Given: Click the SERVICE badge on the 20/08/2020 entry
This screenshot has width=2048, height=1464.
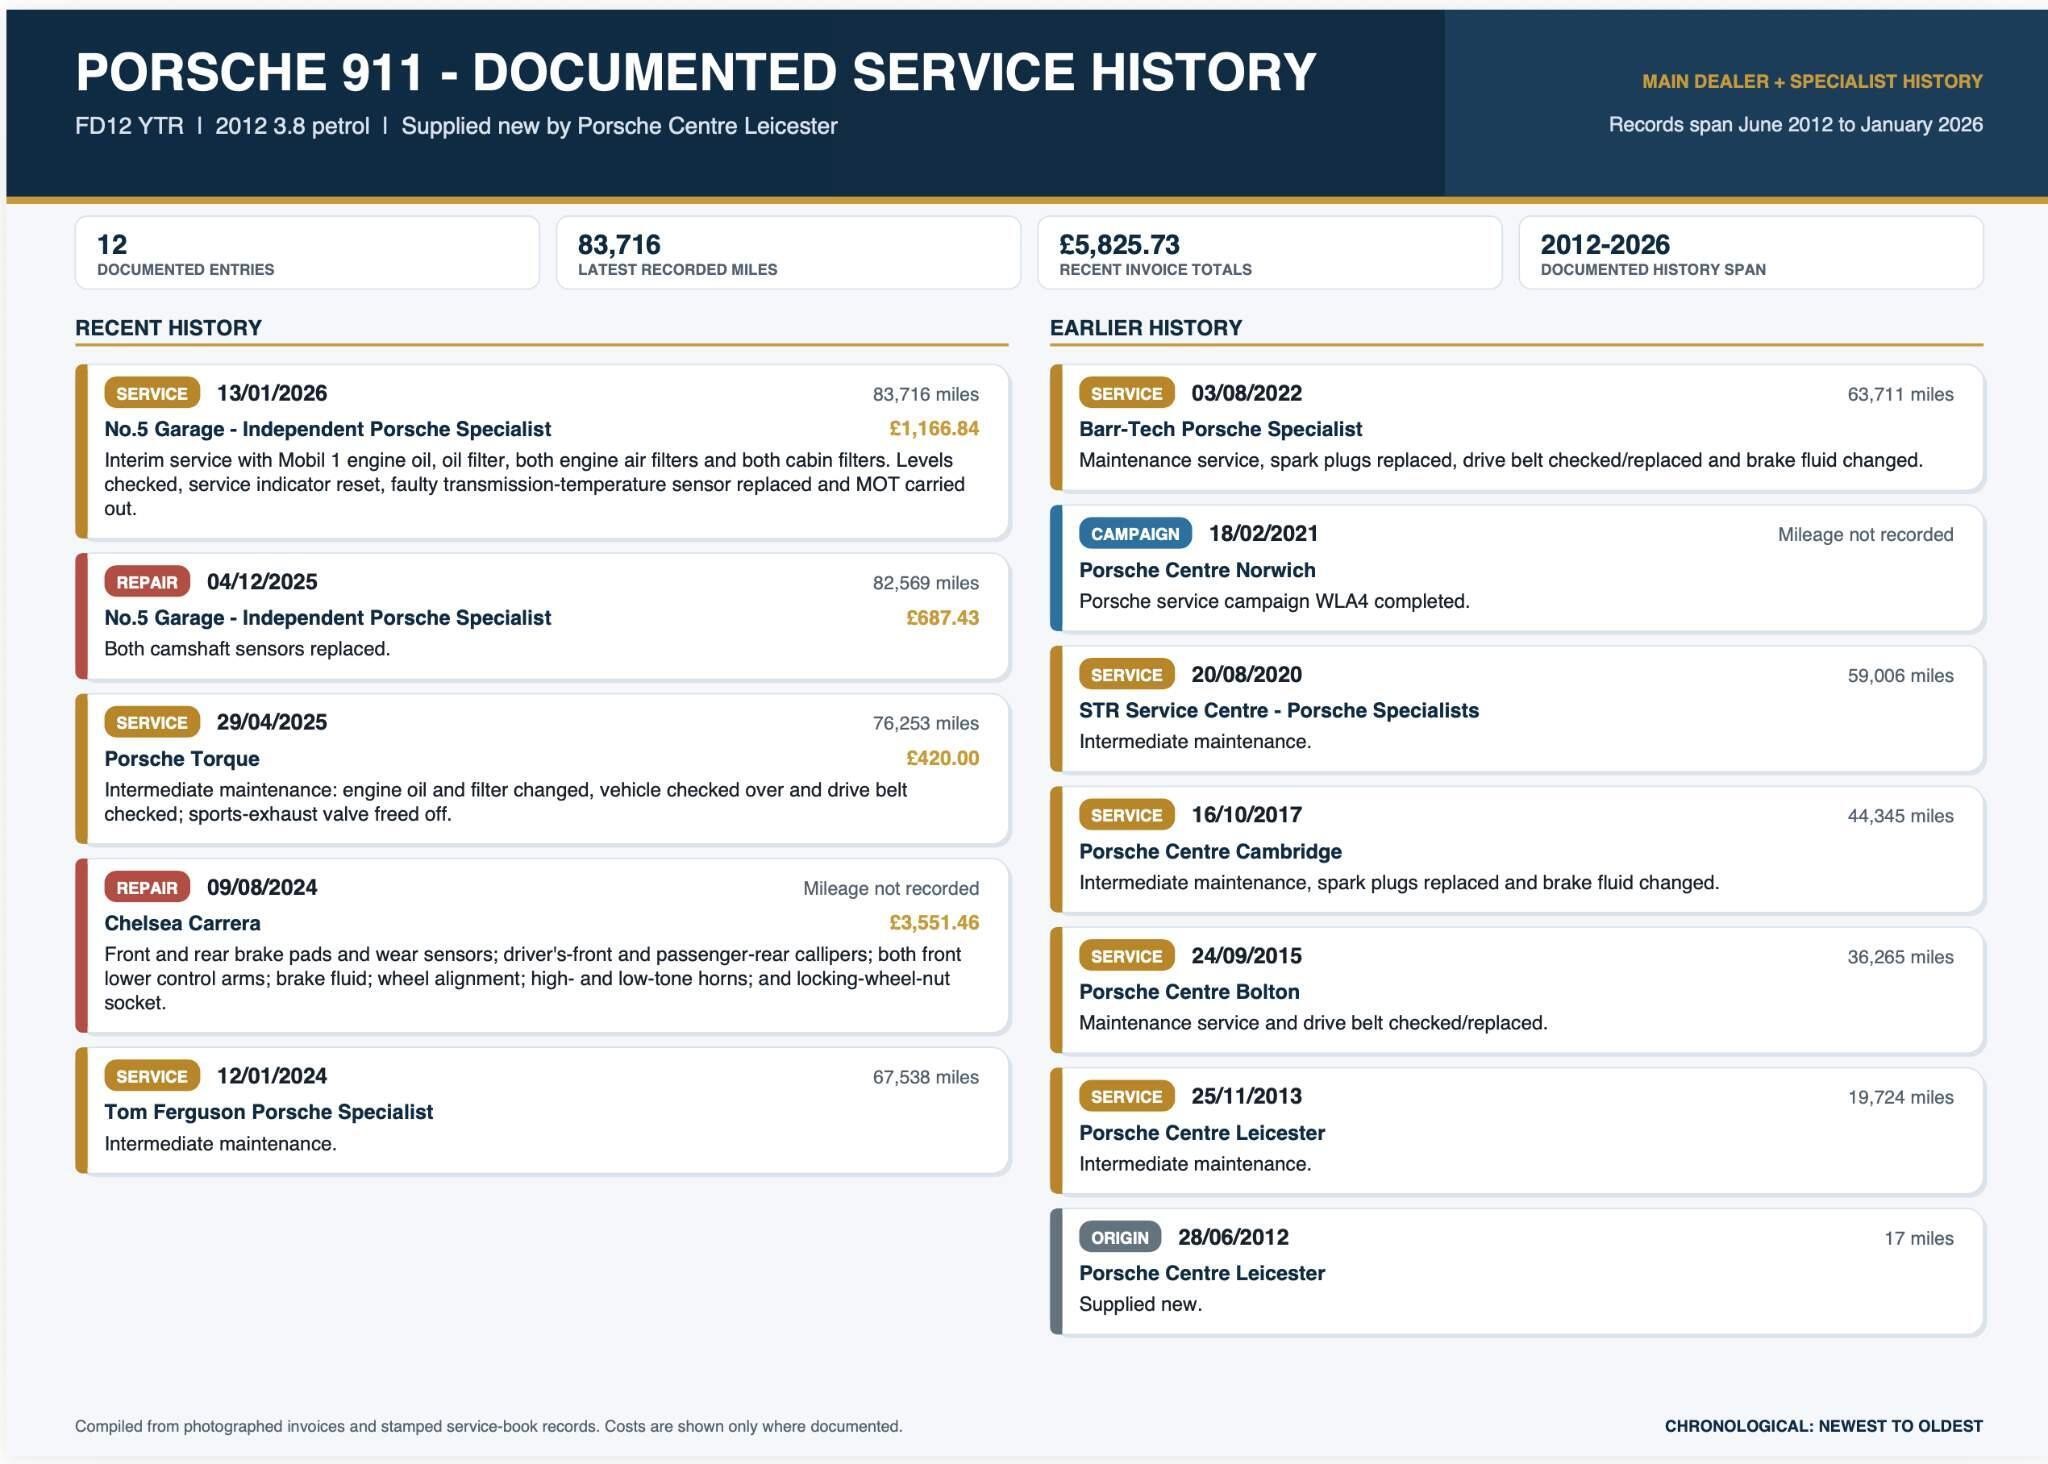Looking at the screenshot, I should tap(1127, 675).
